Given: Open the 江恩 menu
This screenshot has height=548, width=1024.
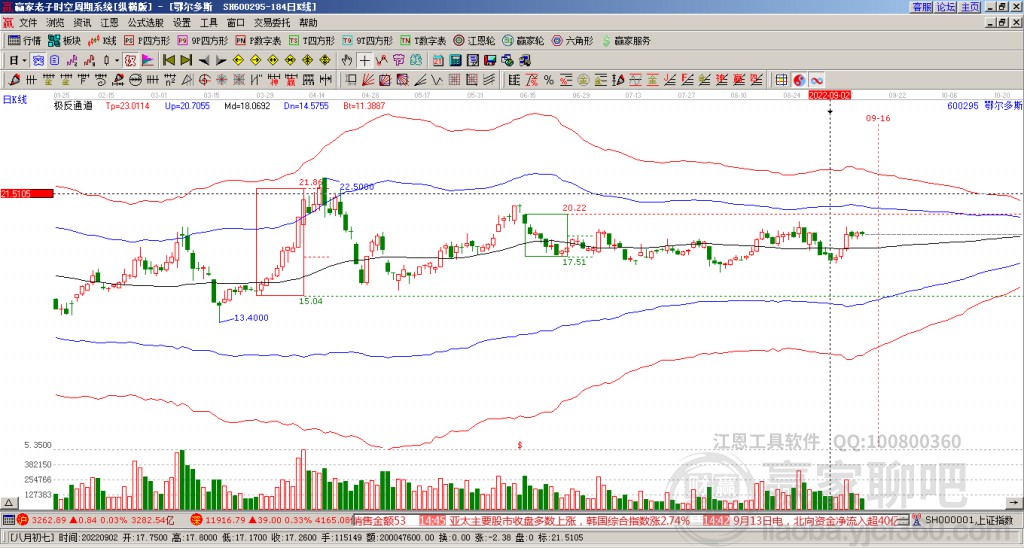Looking at the screenshot, I should coord(109,23).
